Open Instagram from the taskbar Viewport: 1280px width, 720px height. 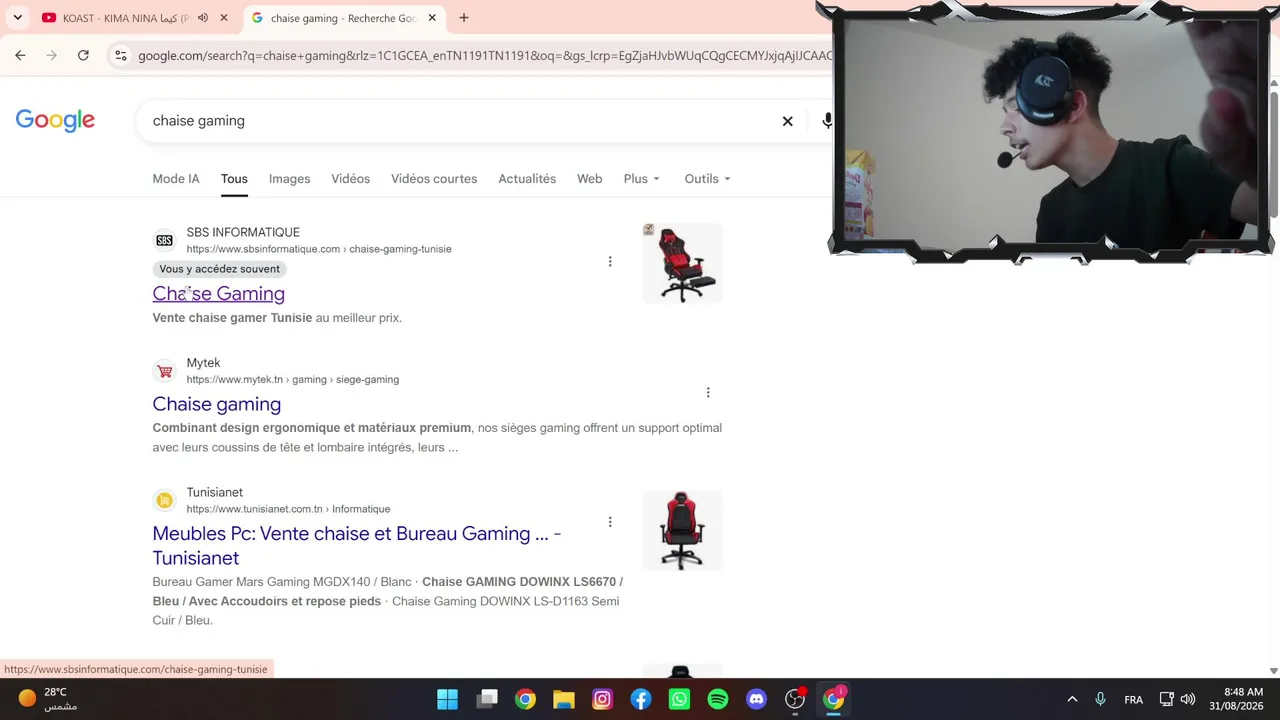click(602, 699)
